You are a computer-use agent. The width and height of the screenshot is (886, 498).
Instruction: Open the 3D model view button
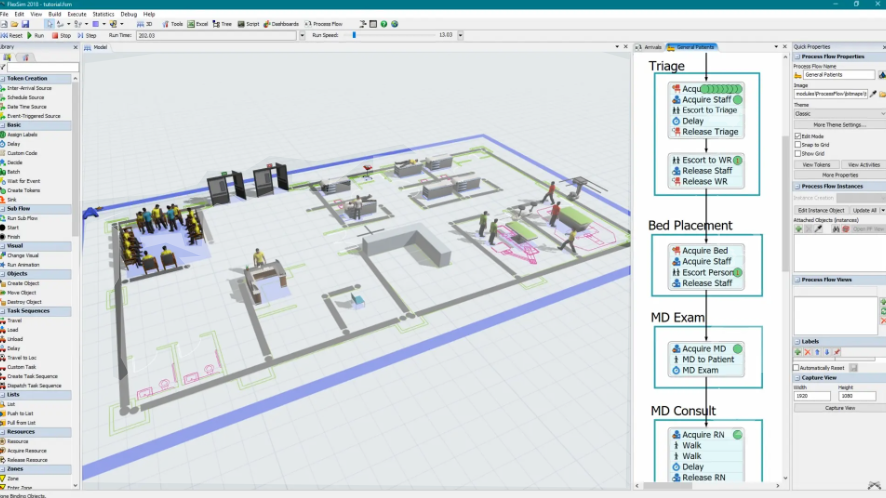click(x=145, y=24)
